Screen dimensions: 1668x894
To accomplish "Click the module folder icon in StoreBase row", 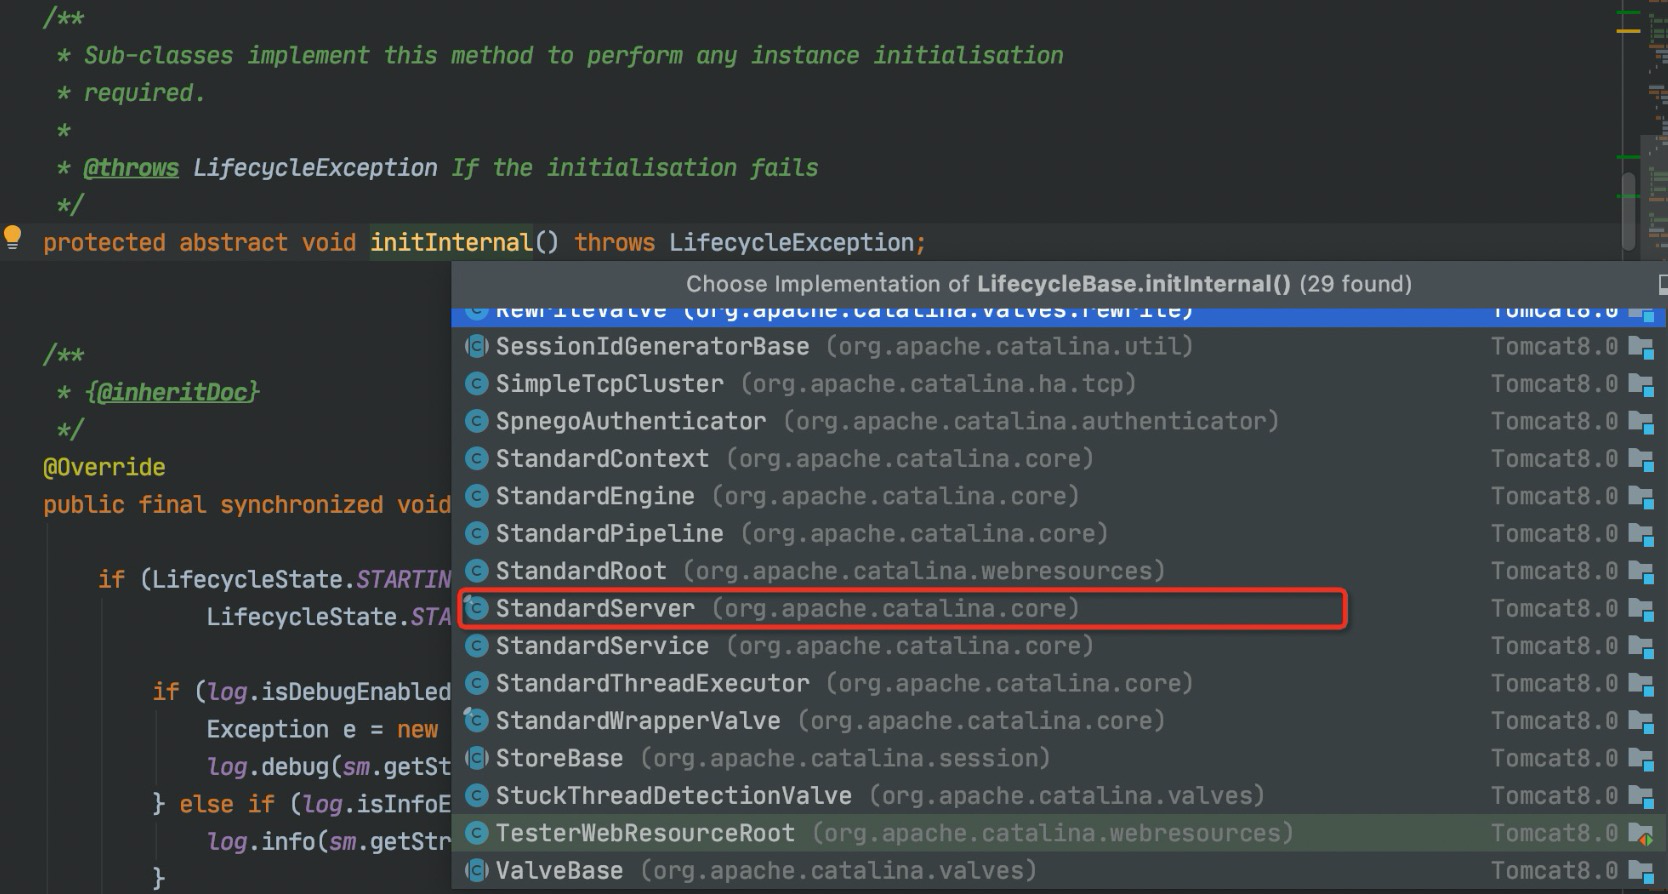I will [1641, 760].
